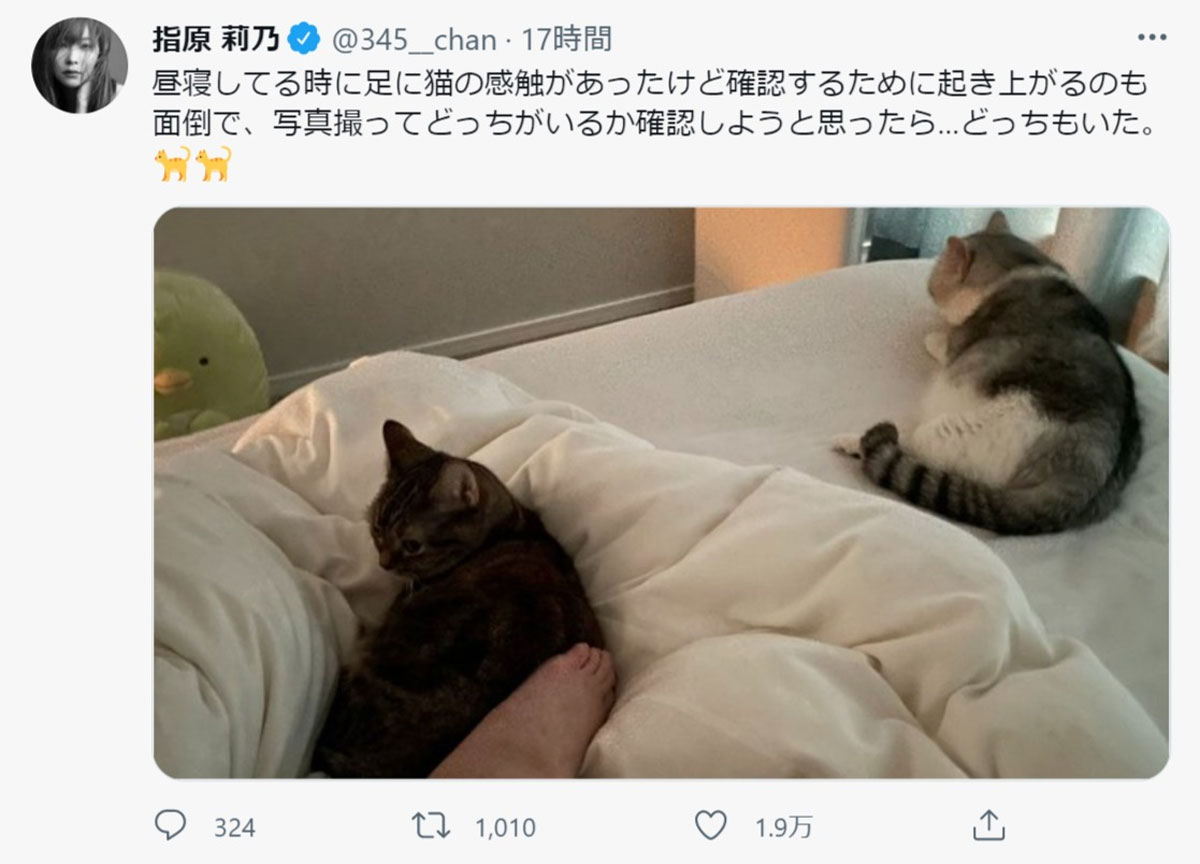The image size is (1200, 864).
Task: View the 324 replies count
Action: tap(234, 828)
